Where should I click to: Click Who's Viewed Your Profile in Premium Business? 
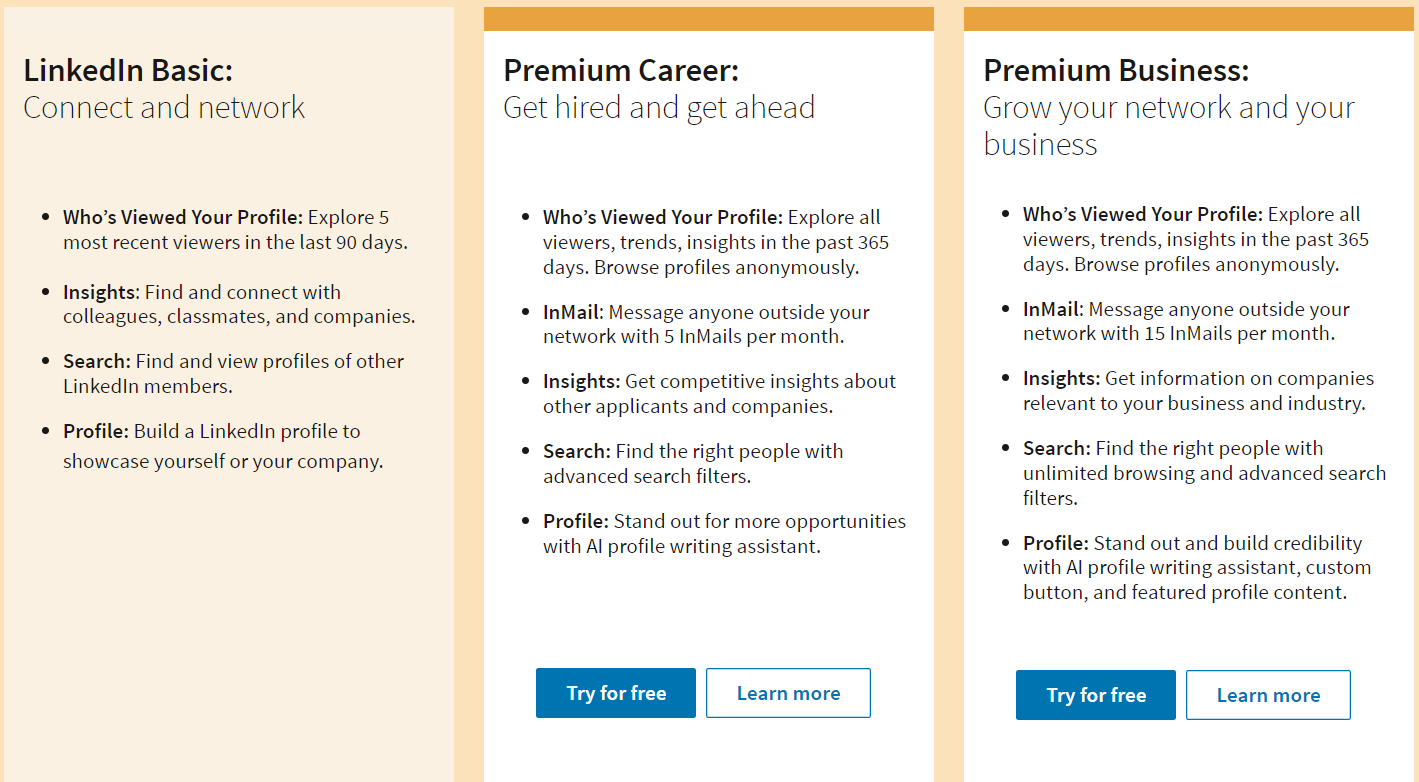pos(1142,214)
